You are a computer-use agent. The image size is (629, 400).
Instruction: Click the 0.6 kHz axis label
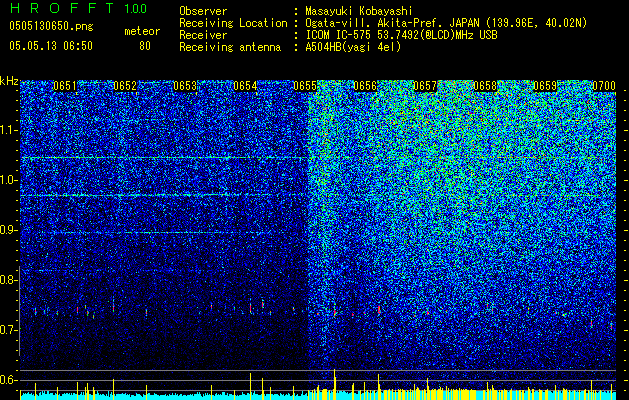(x=8, y=380)
